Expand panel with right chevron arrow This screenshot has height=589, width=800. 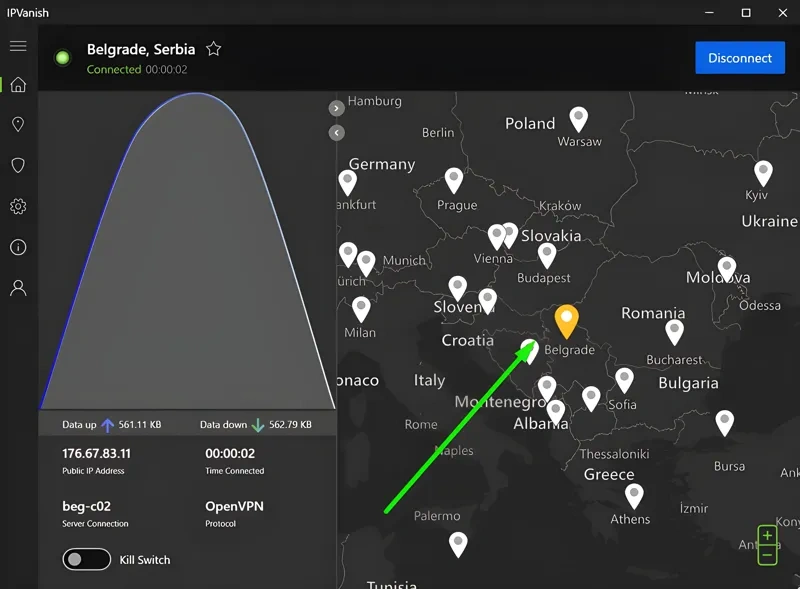[x=336, y=108]
